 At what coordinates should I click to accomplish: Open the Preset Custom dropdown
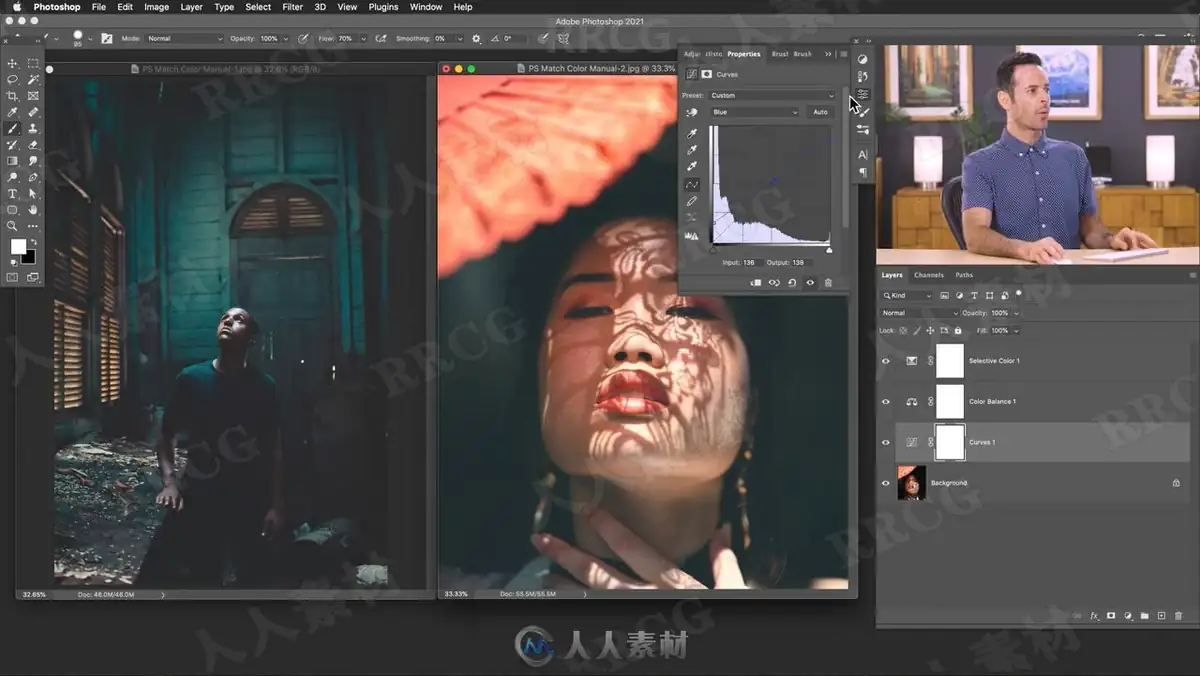771,95
